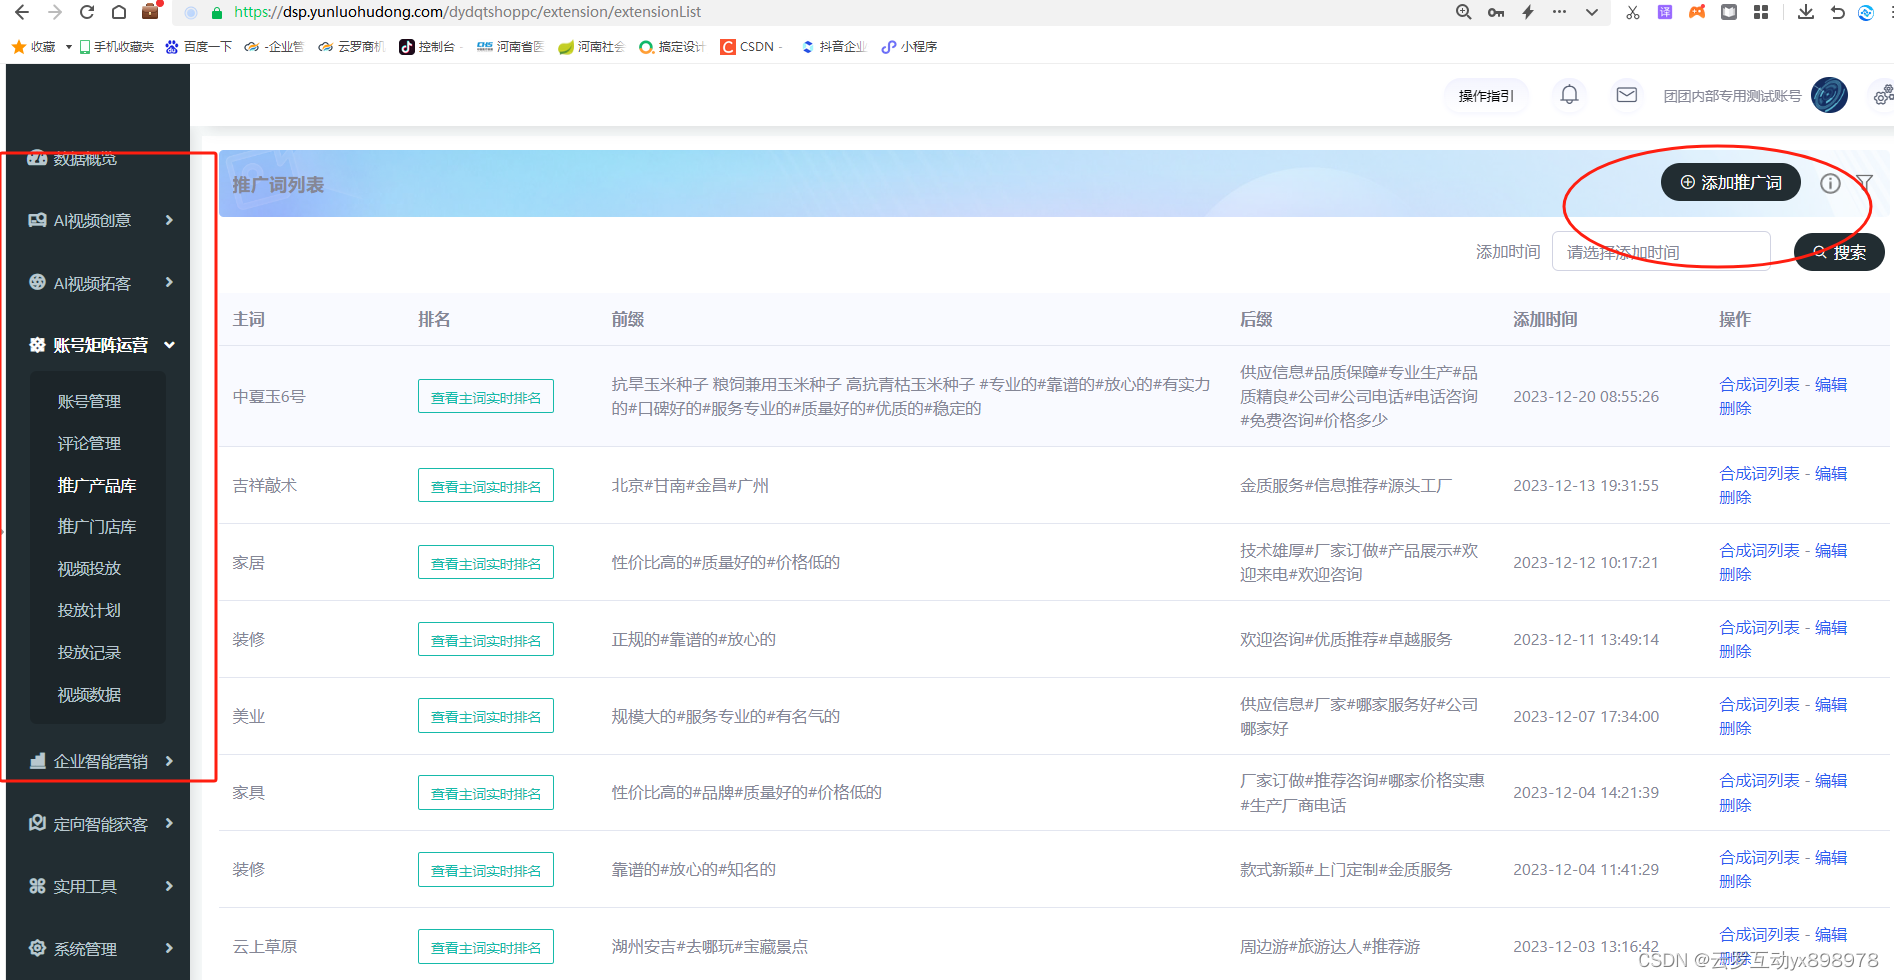Open the orange game controller extension
This screenshot has height=980, width=1894.
(1697, 12)
